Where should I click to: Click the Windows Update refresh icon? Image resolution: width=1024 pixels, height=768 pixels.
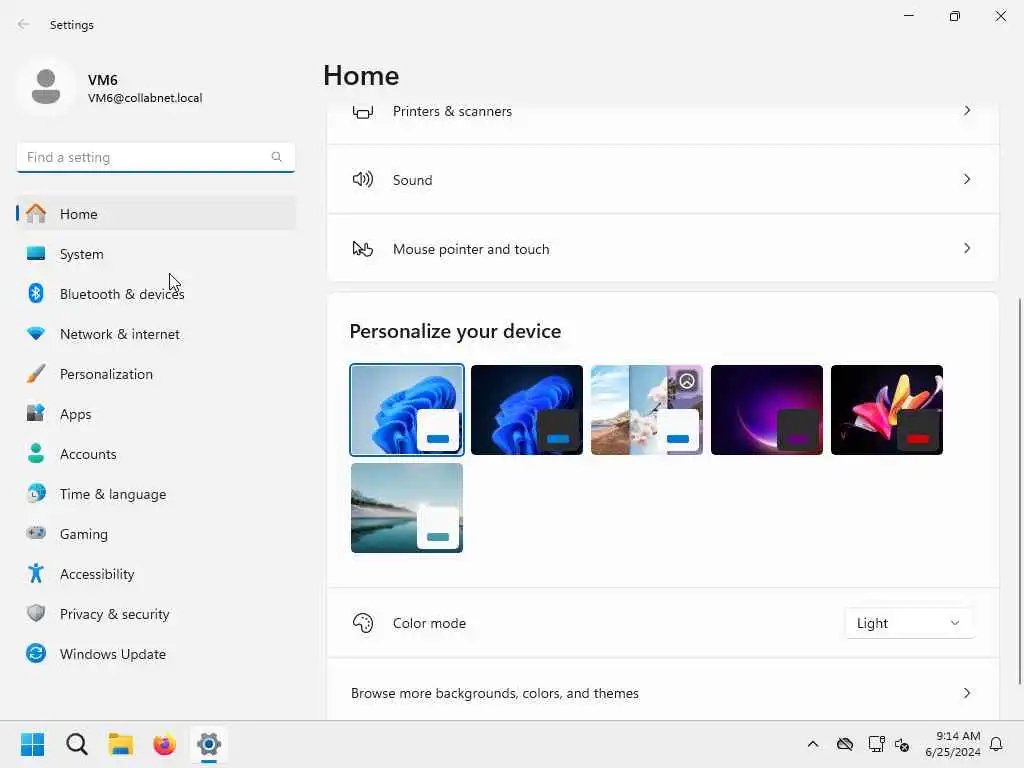pyautogui.click(x=36, y=653)
